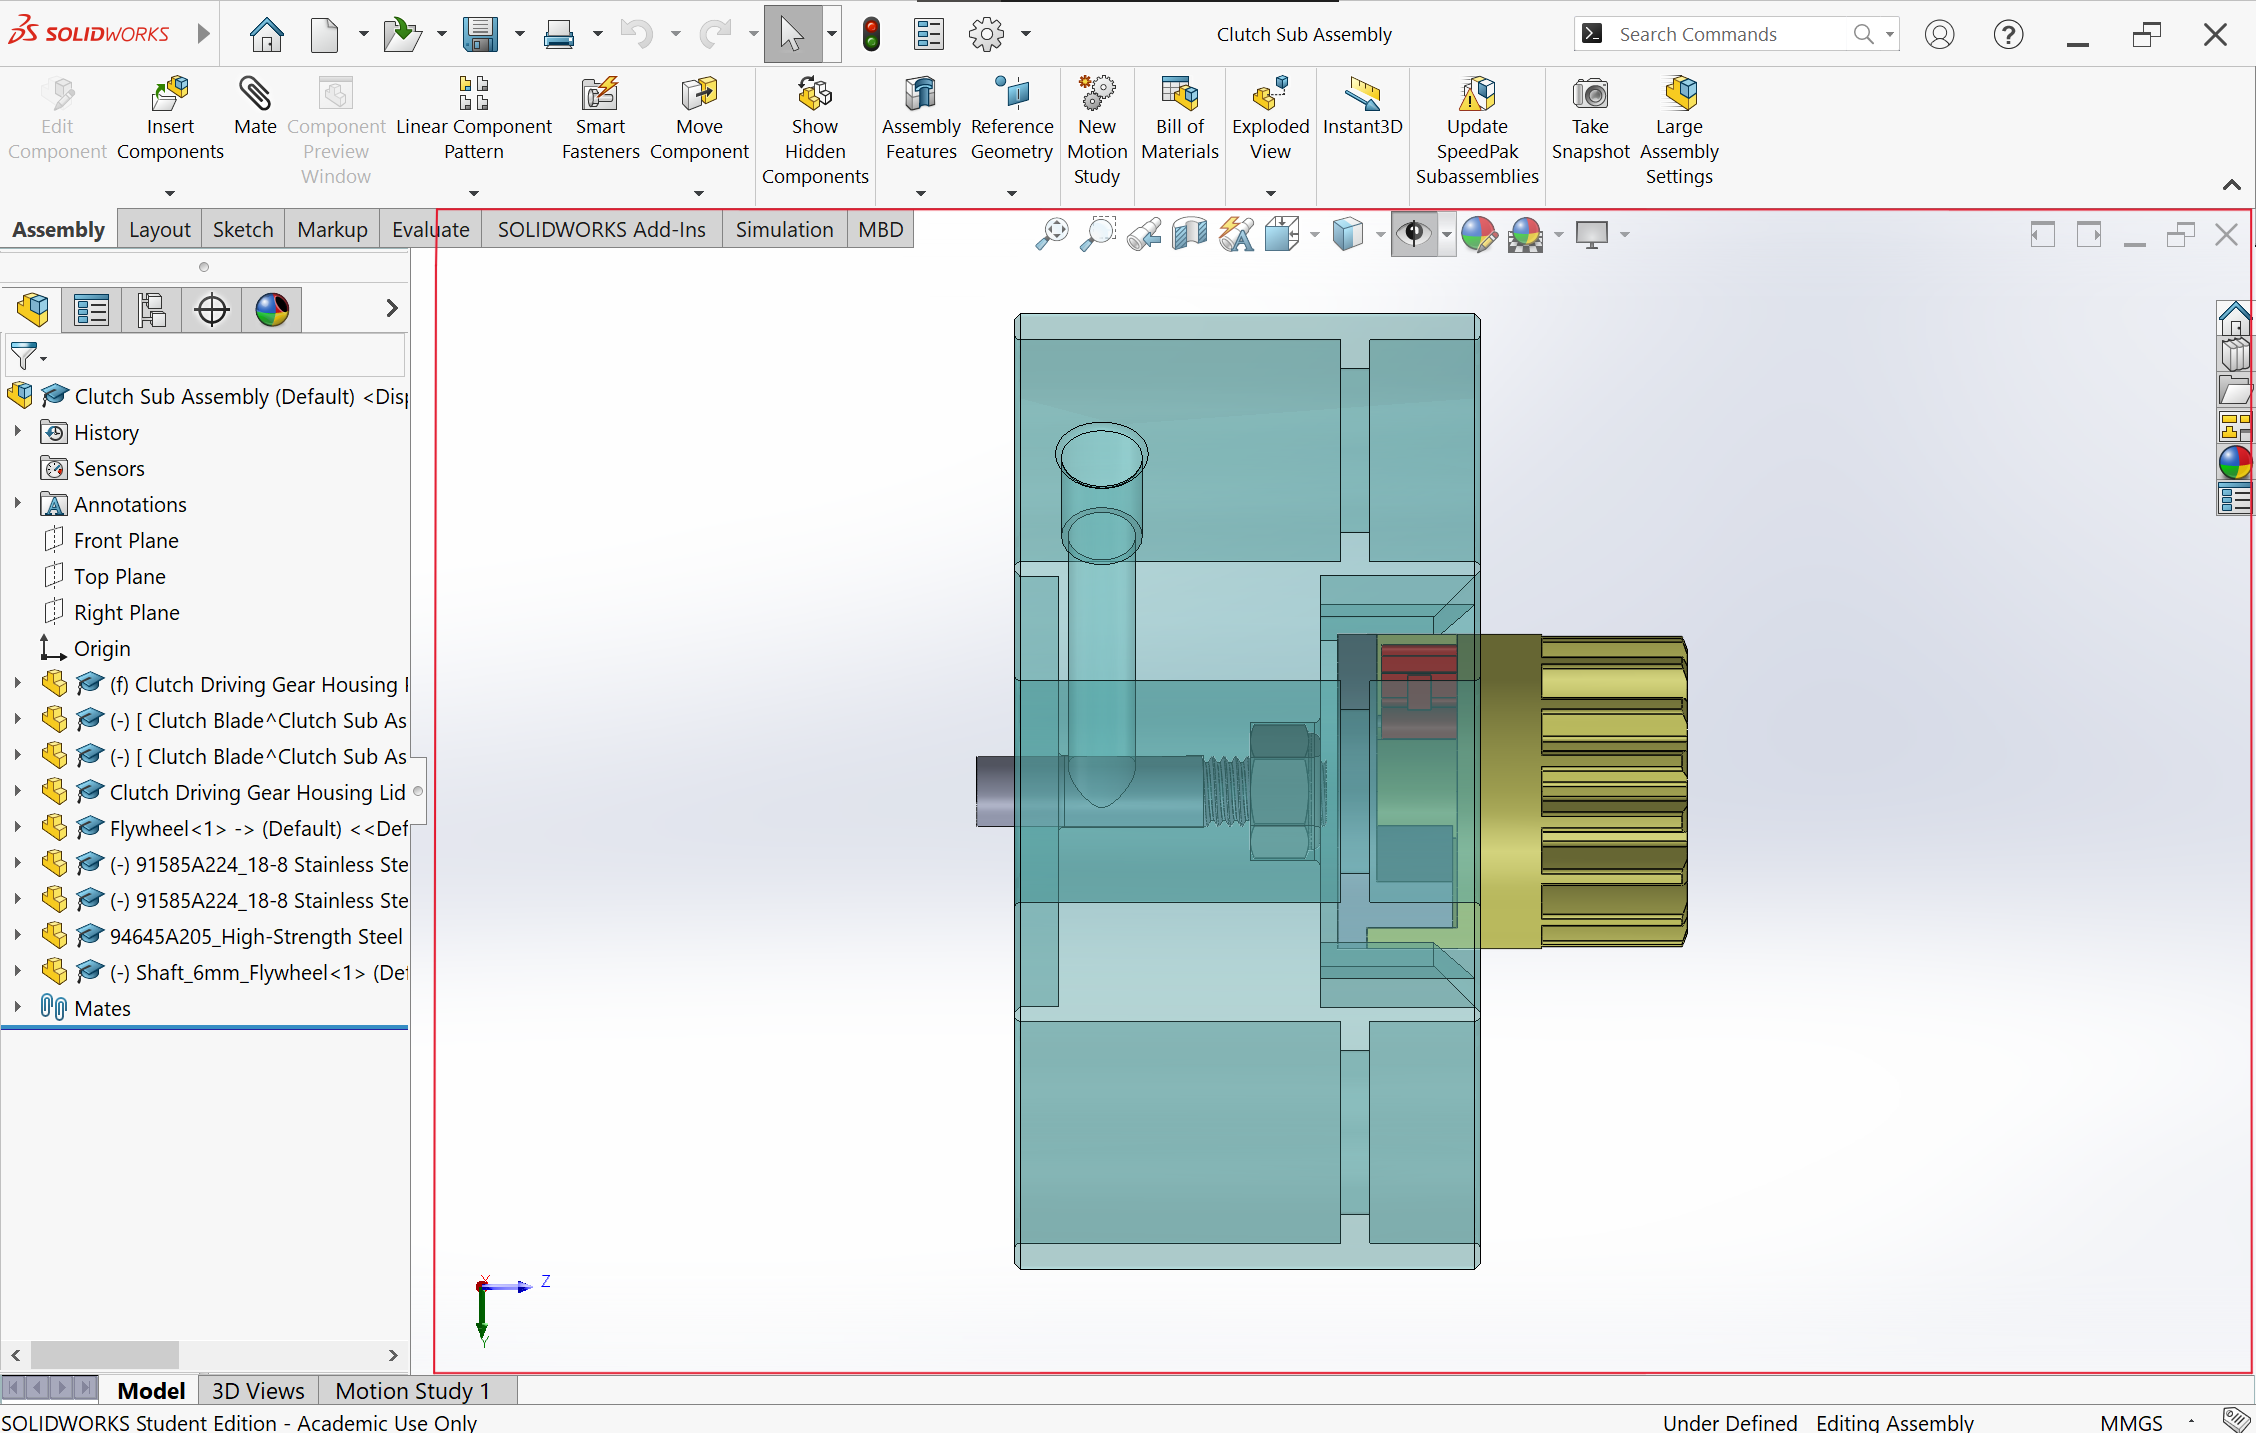The width and height of the screenshot is (2256, 1433).
Task: Expand the Flywheel<1> component
Action: 17,828
